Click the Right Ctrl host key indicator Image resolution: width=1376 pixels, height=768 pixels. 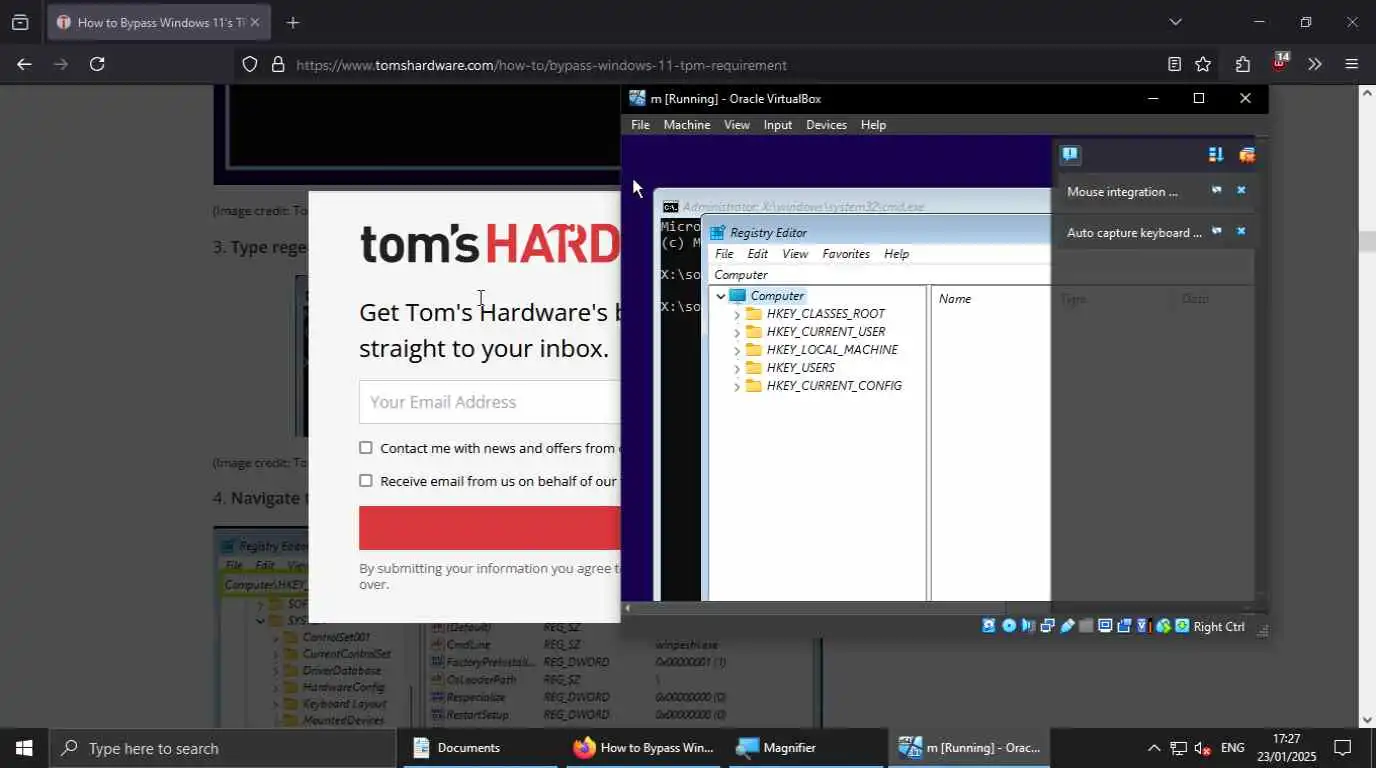coord(1219,627)
